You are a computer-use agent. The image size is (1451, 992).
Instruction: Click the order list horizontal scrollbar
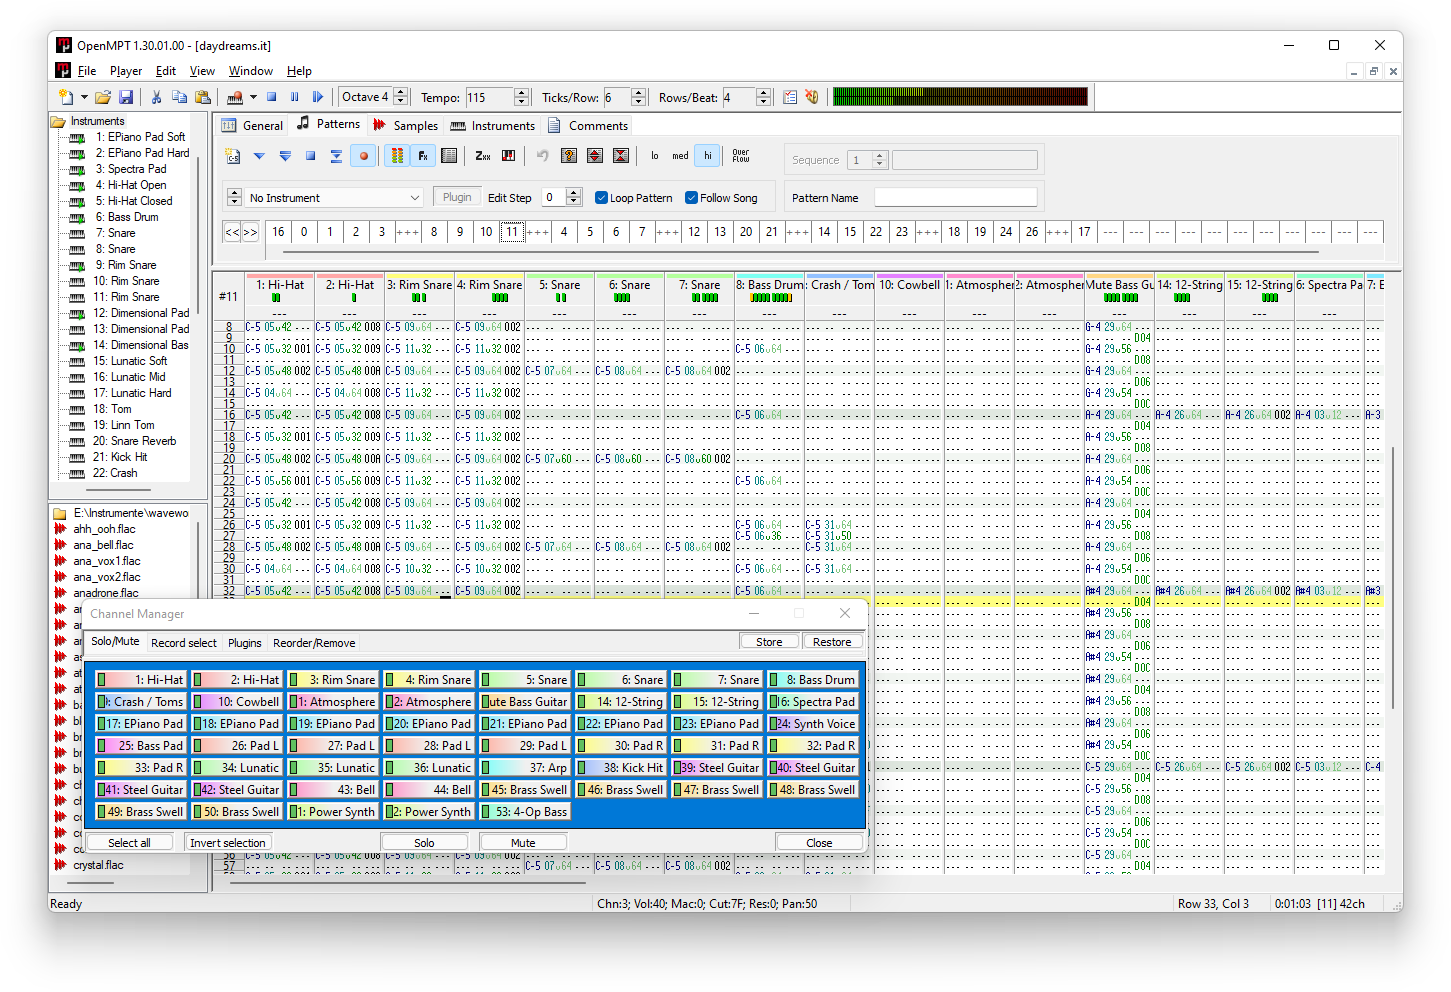(x=803, y=251)
